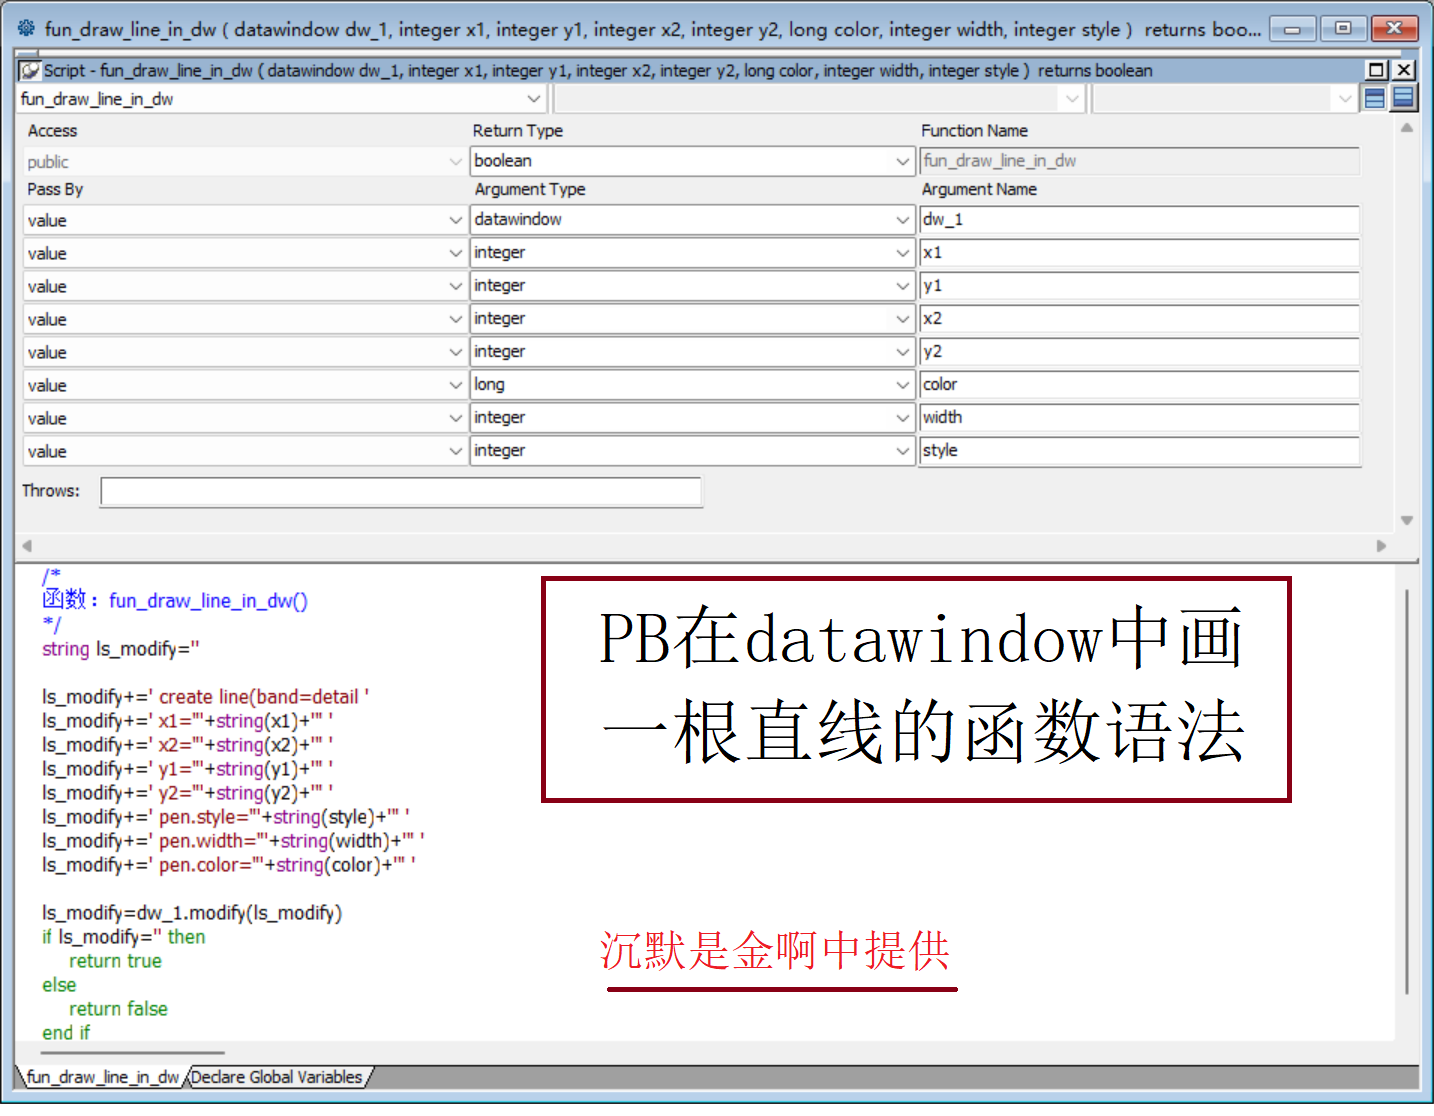Screen dimensions: 1434x1116
Task: Close the Script pane with its X
Action: tap(1404, 70)
